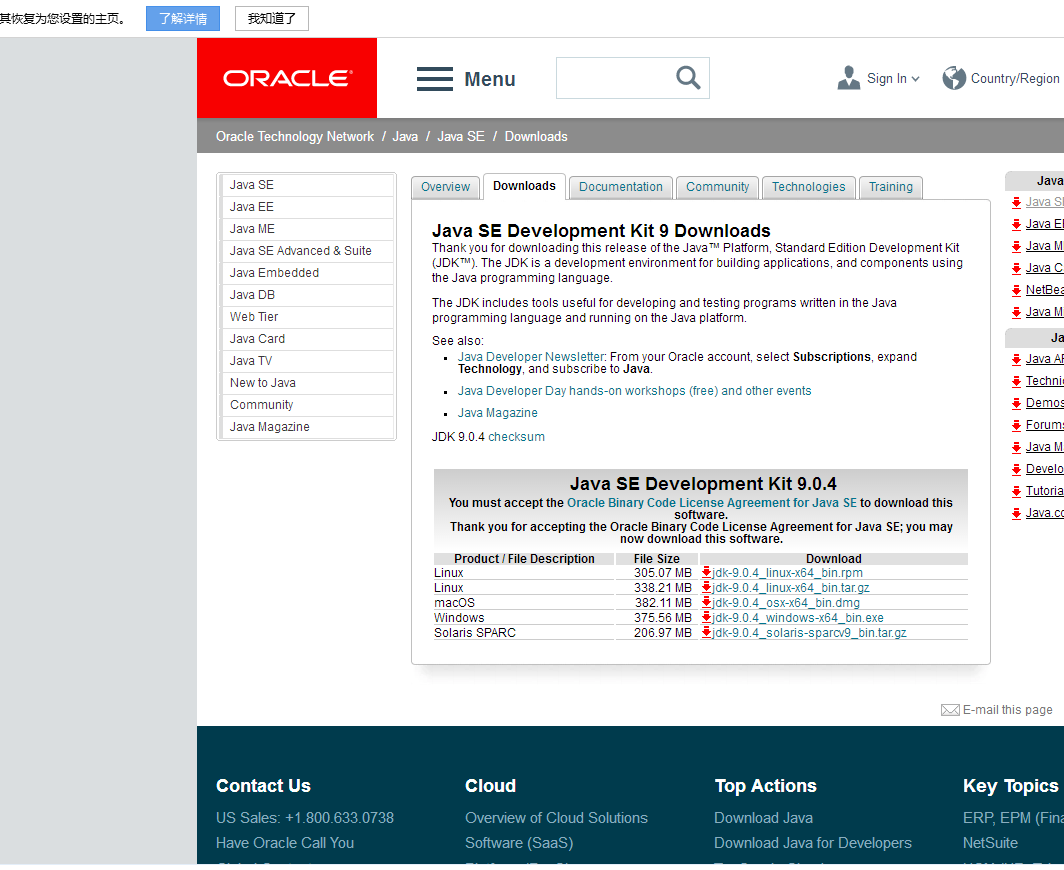
Task: Open Java Magazine in left sidebar
Action: point(307,427)
